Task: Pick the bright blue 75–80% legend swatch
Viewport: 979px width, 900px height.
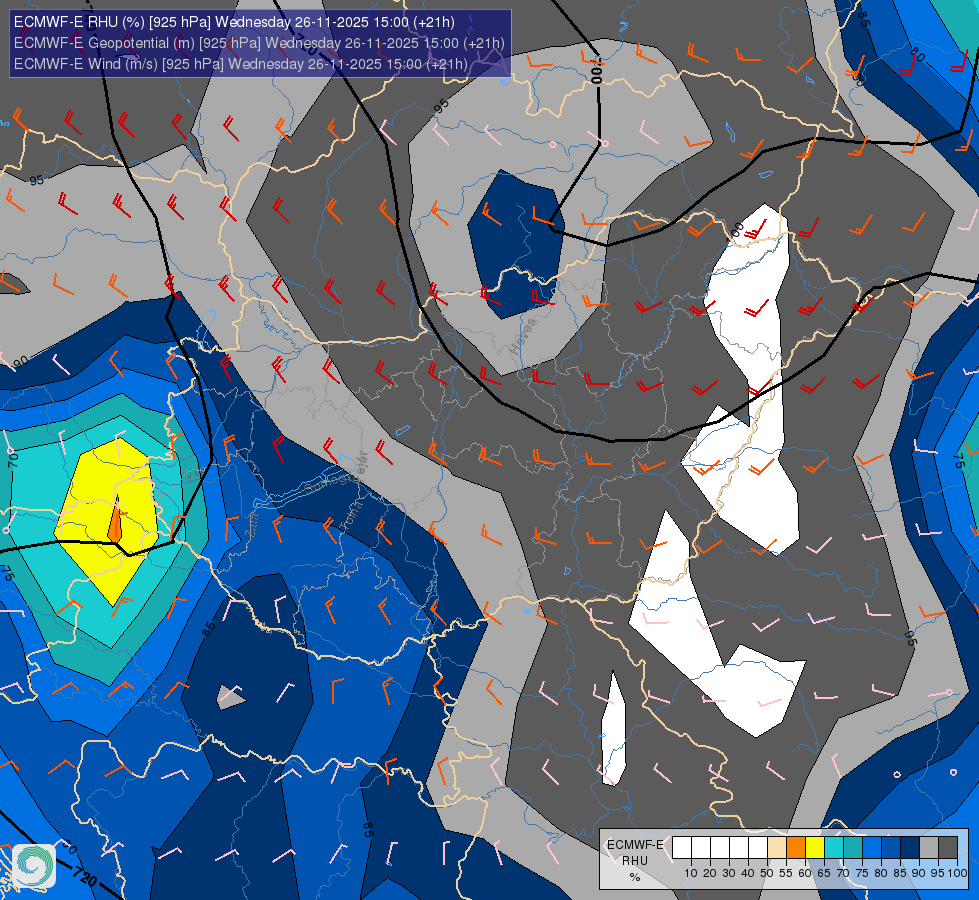Action: point(872,848)
